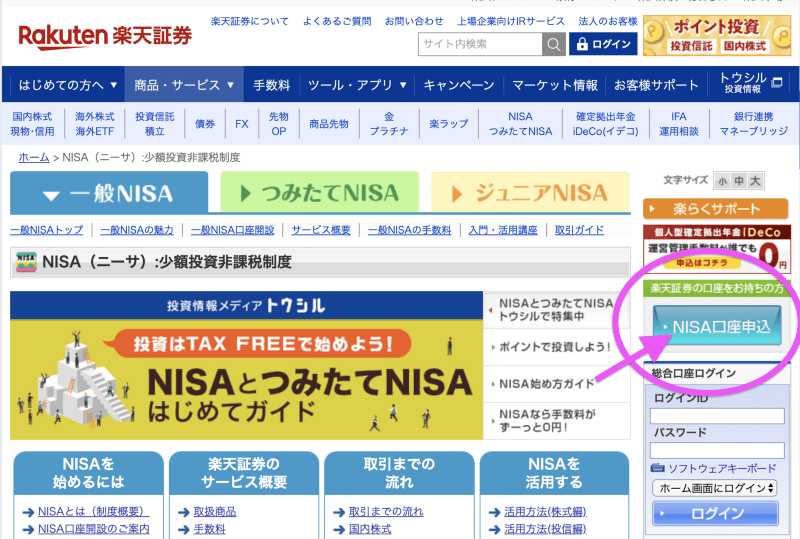
Task: Open キャンペーン menu item
Action: (x=459, y=85)
